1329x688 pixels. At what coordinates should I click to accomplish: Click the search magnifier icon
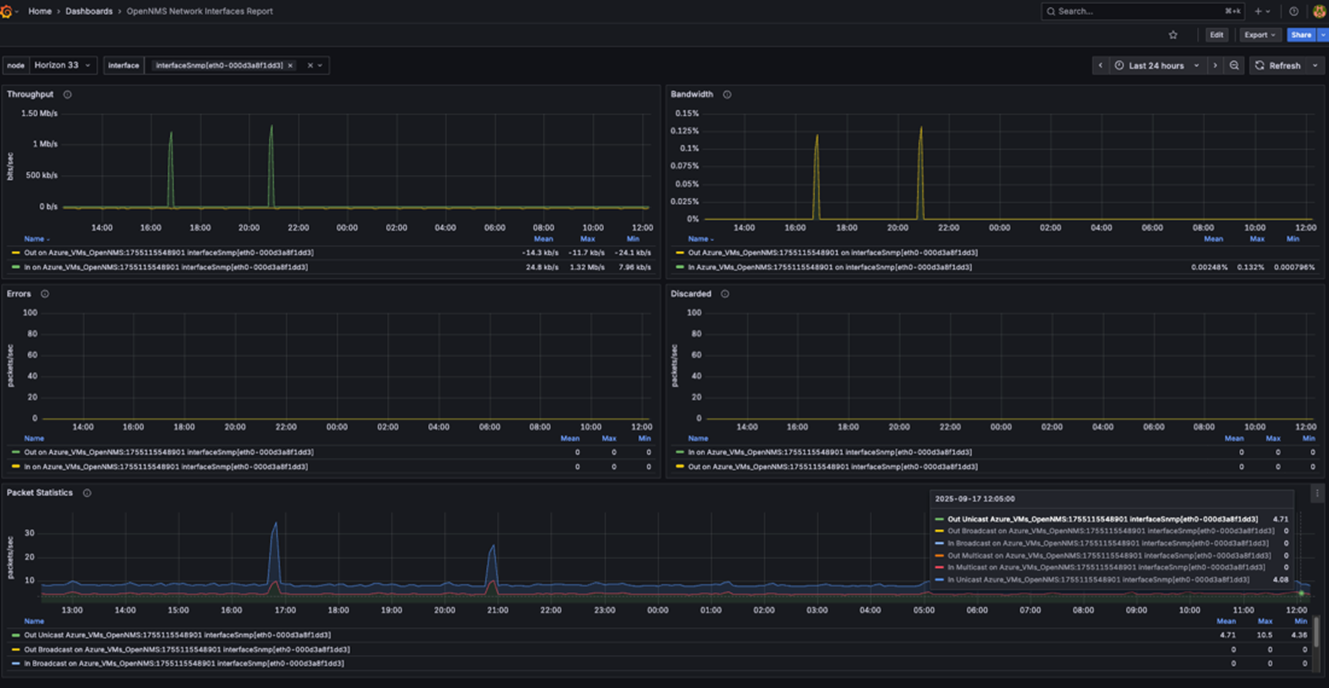[x=1051, y=11]
